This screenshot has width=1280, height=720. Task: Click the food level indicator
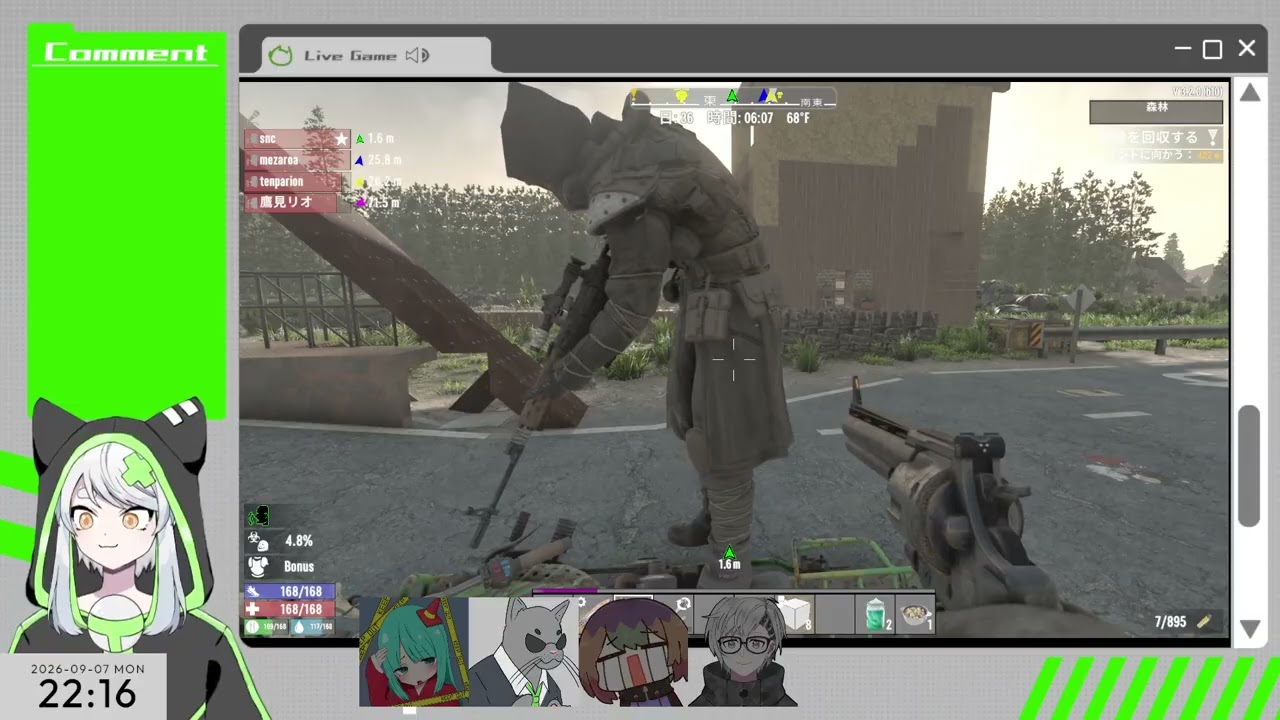coord(266,627)
